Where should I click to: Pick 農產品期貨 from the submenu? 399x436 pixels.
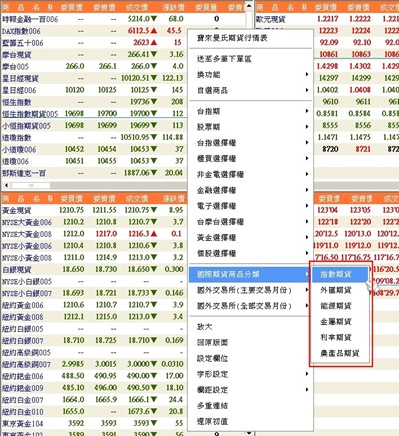[340, 353]
